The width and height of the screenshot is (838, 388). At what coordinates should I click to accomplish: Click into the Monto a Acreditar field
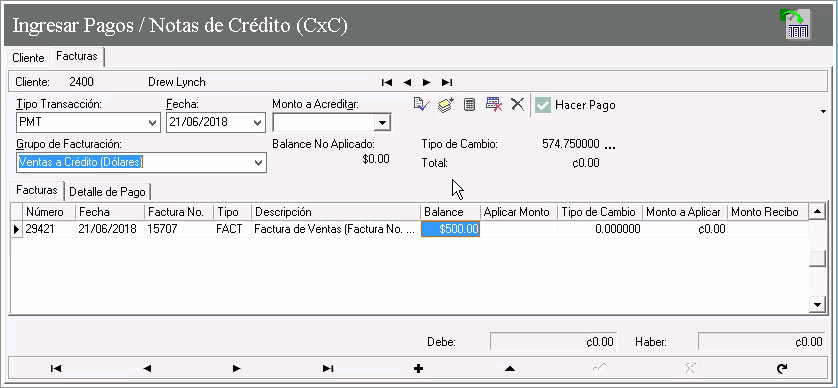point(324,122)
